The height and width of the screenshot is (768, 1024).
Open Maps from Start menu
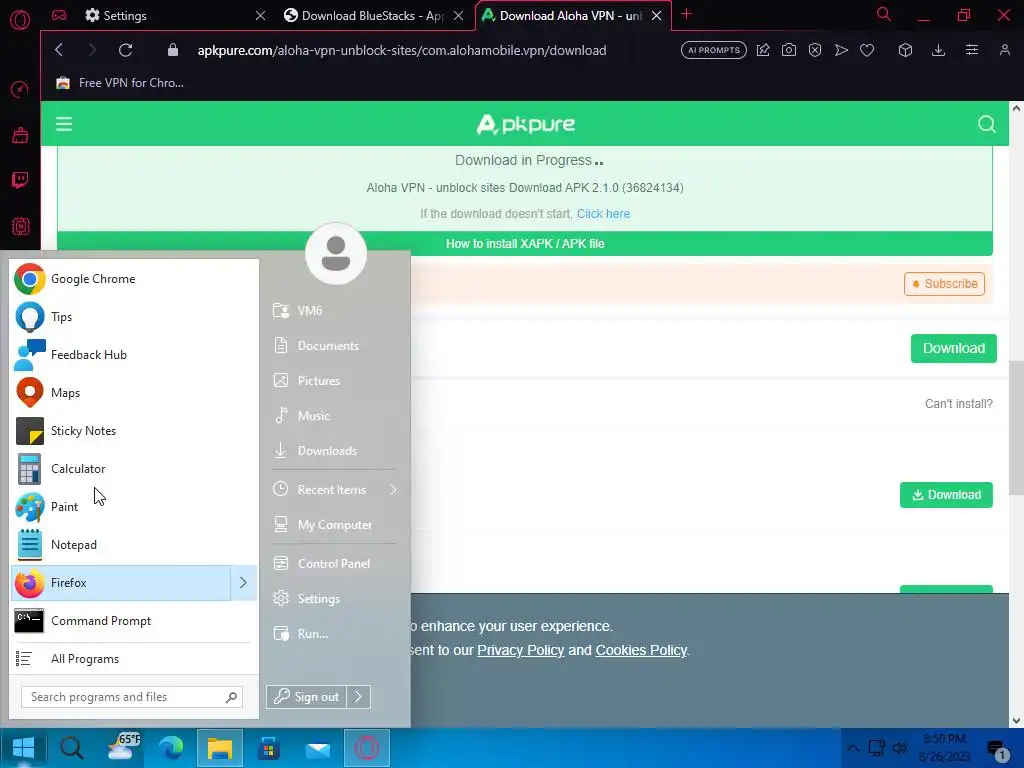coord(134,392)
